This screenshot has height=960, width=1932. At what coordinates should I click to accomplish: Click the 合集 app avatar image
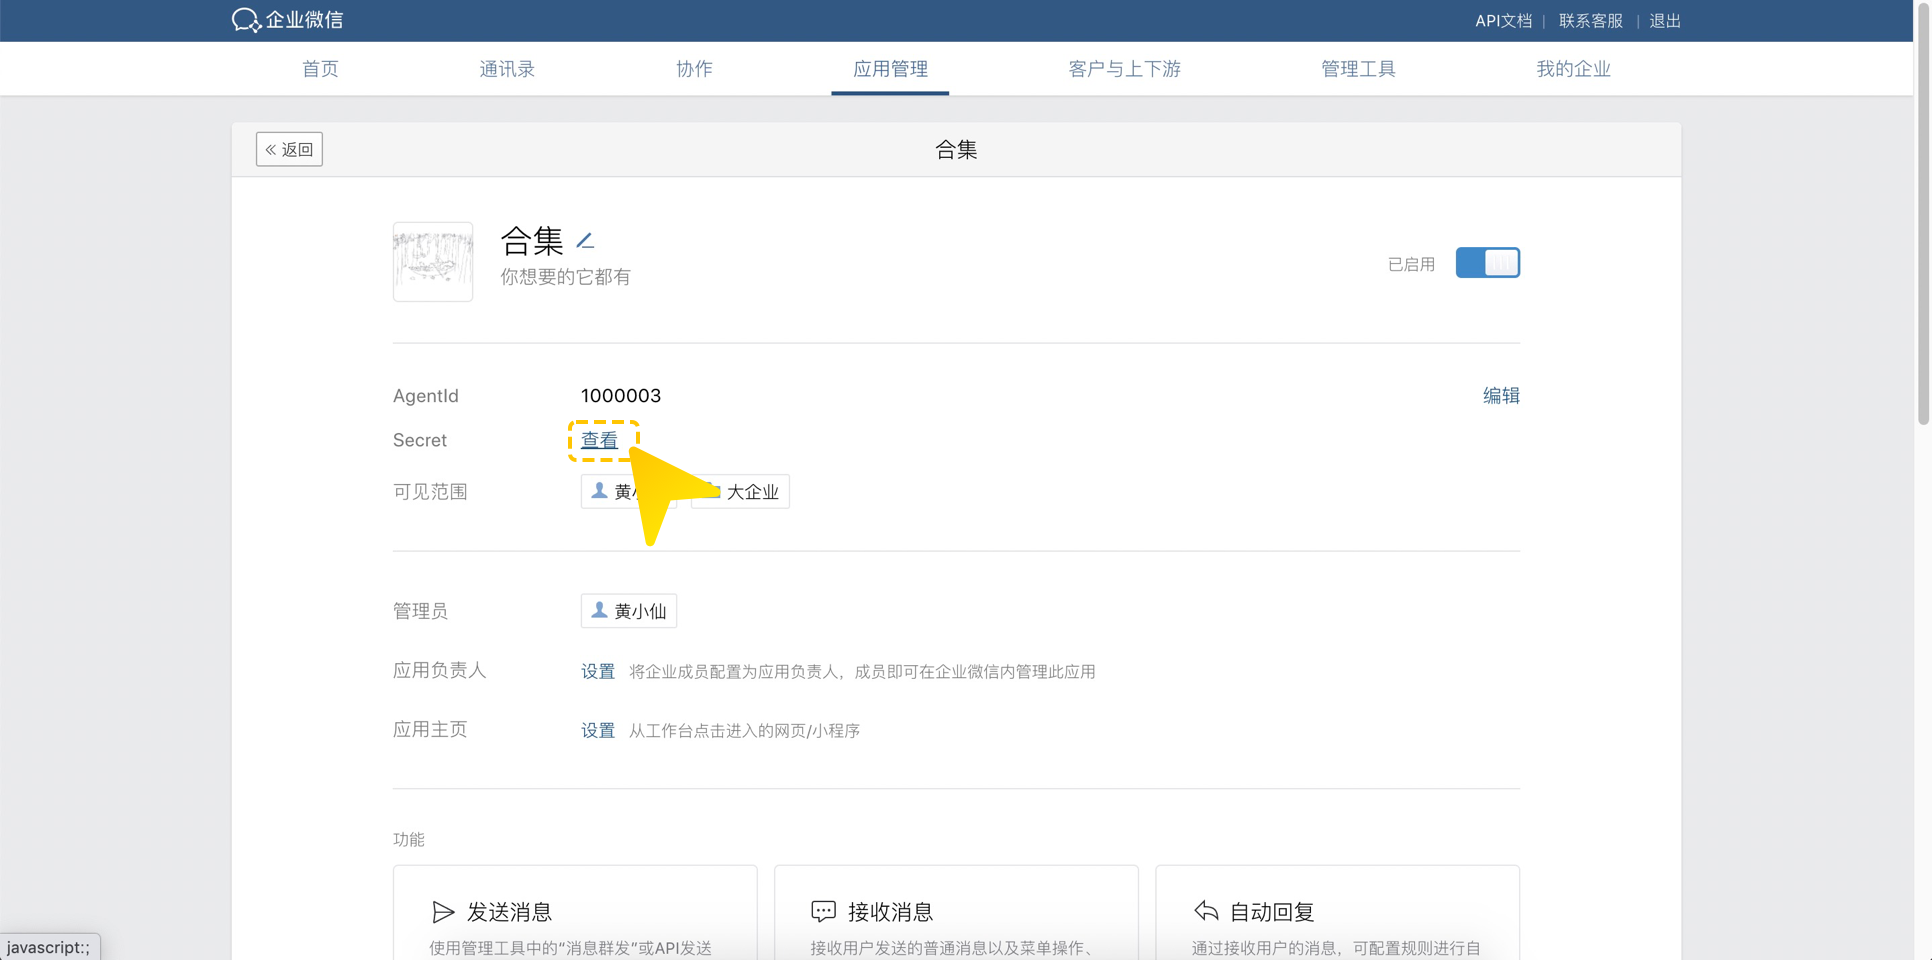[x=433, y=262]
